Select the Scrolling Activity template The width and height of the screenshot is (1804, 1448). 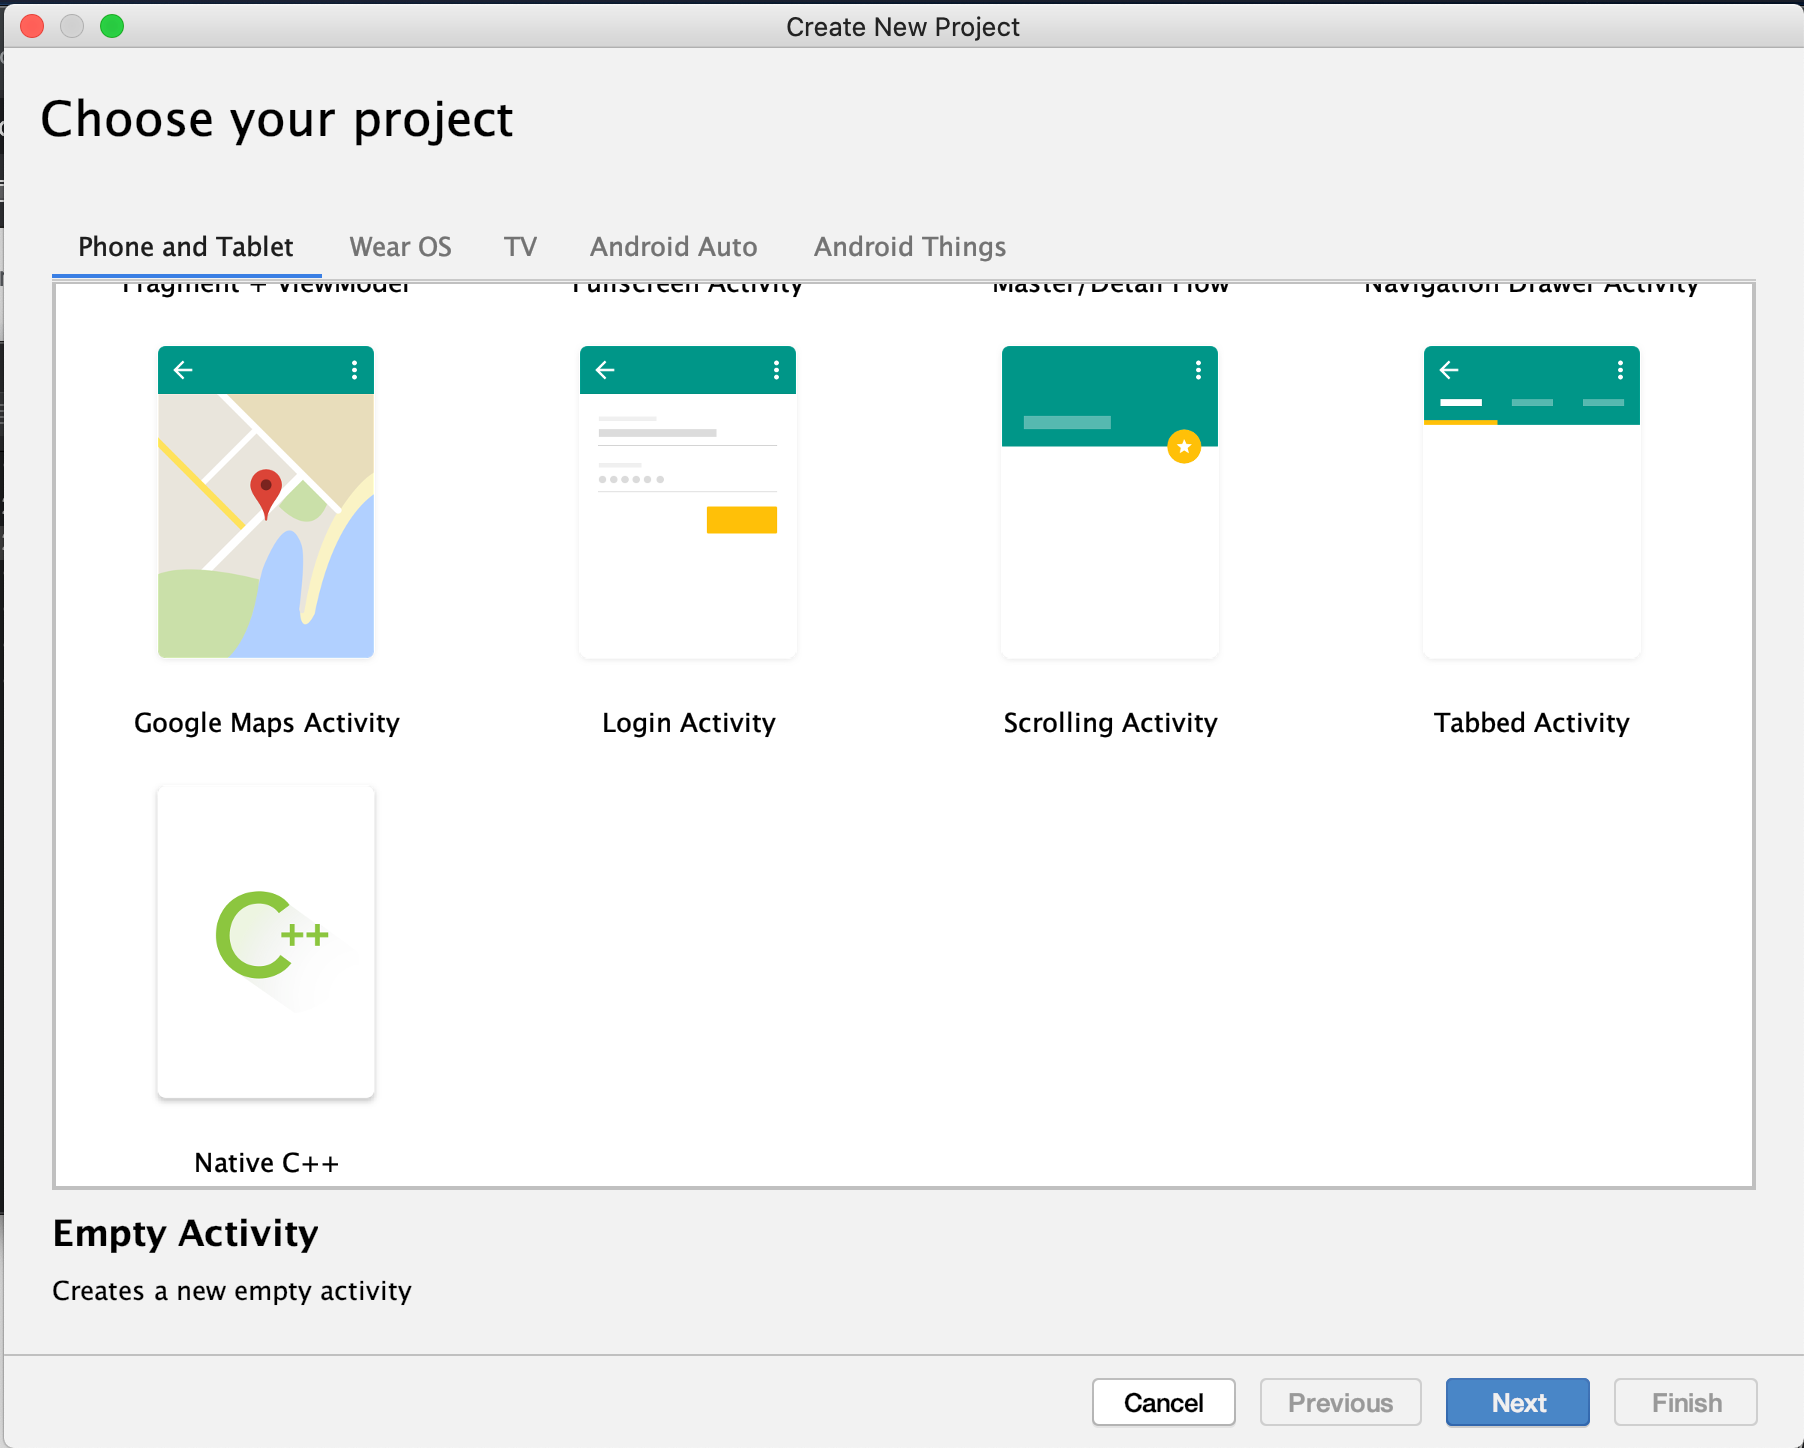pyautogui.click(x=1109, y=502)
